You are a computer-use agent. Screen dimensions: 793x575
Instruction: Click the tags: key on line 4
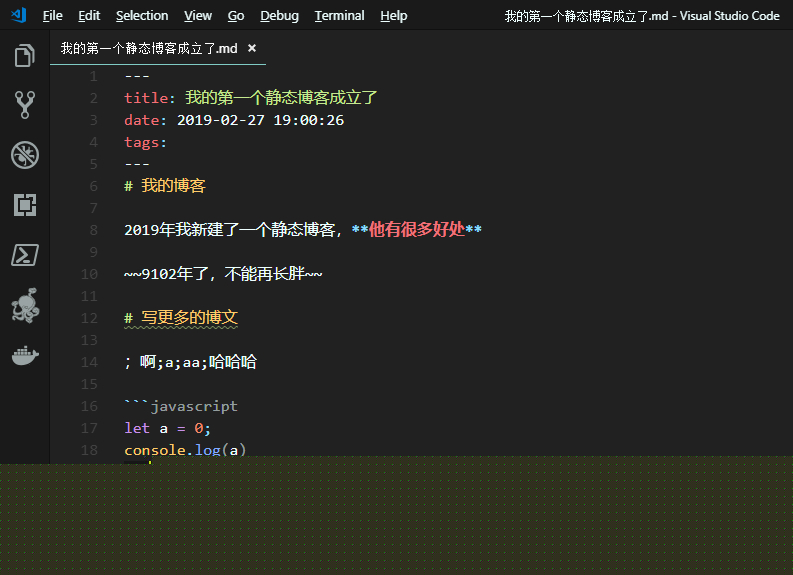click(146, 142)
